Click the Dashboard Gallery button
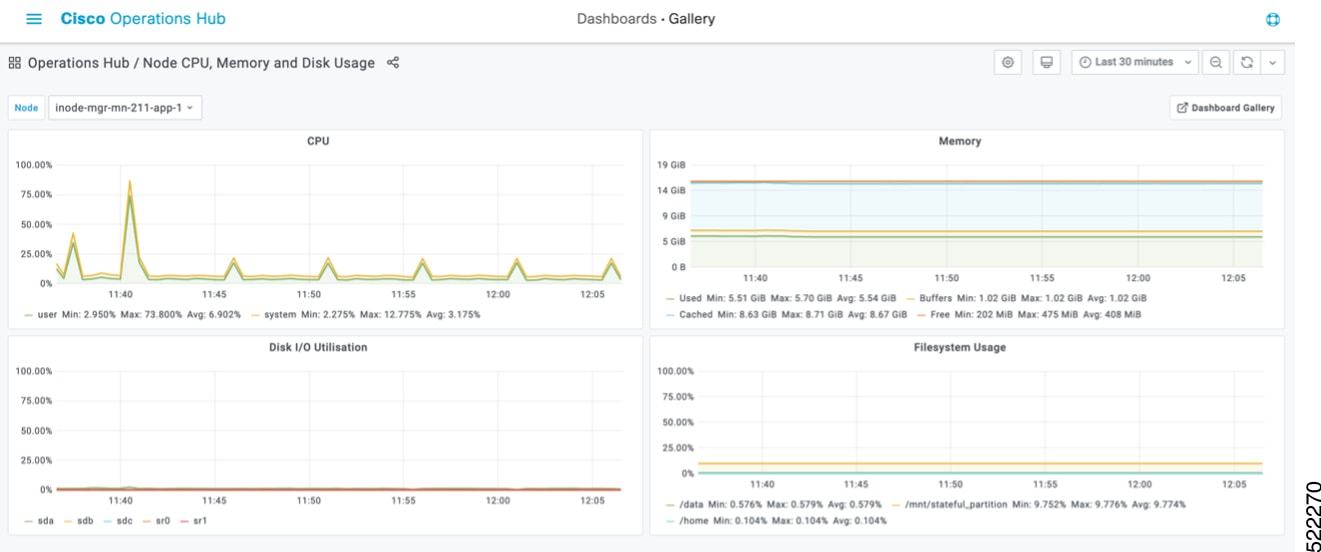 1225,108
